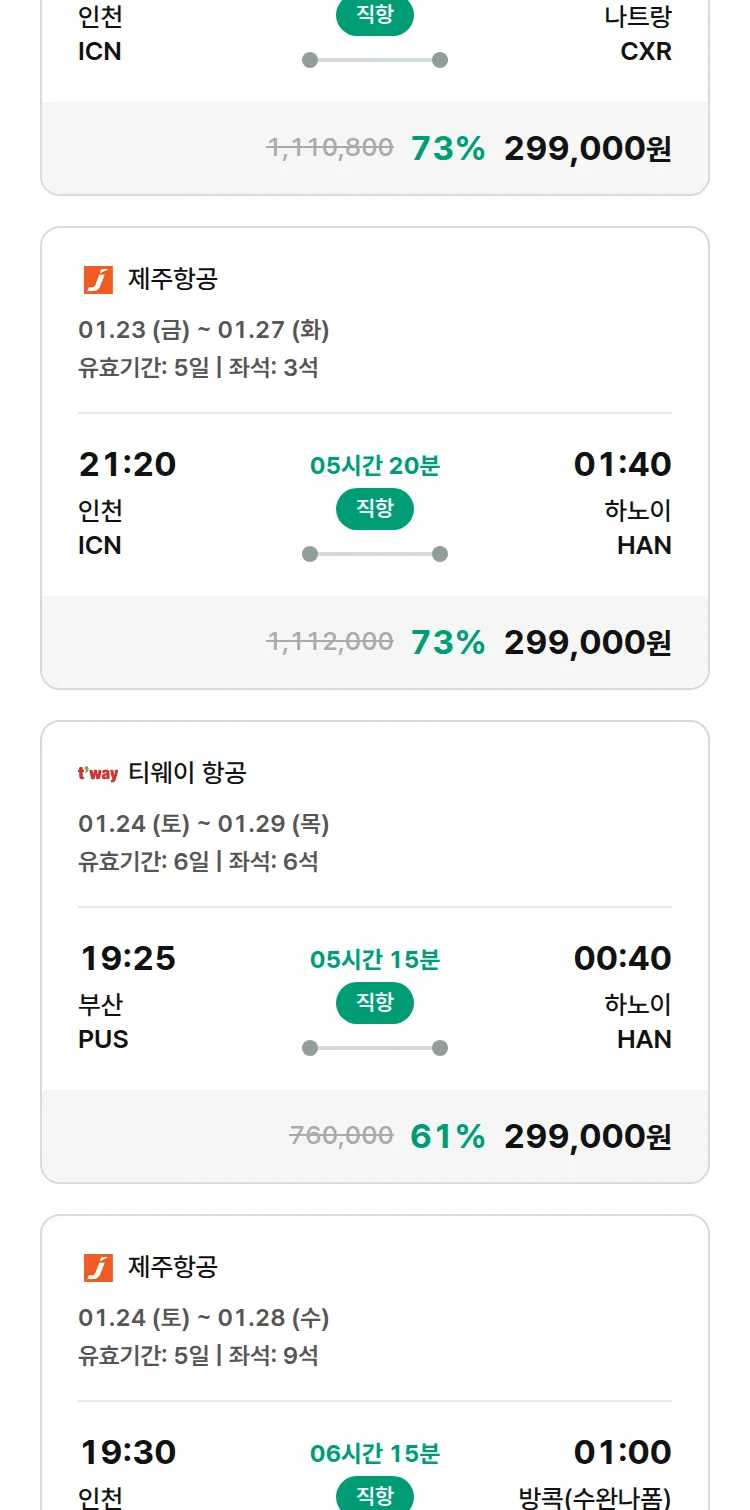Click the 직항 badge on the 21:20 Incheon–Hanoi flight

pos(375,509)
